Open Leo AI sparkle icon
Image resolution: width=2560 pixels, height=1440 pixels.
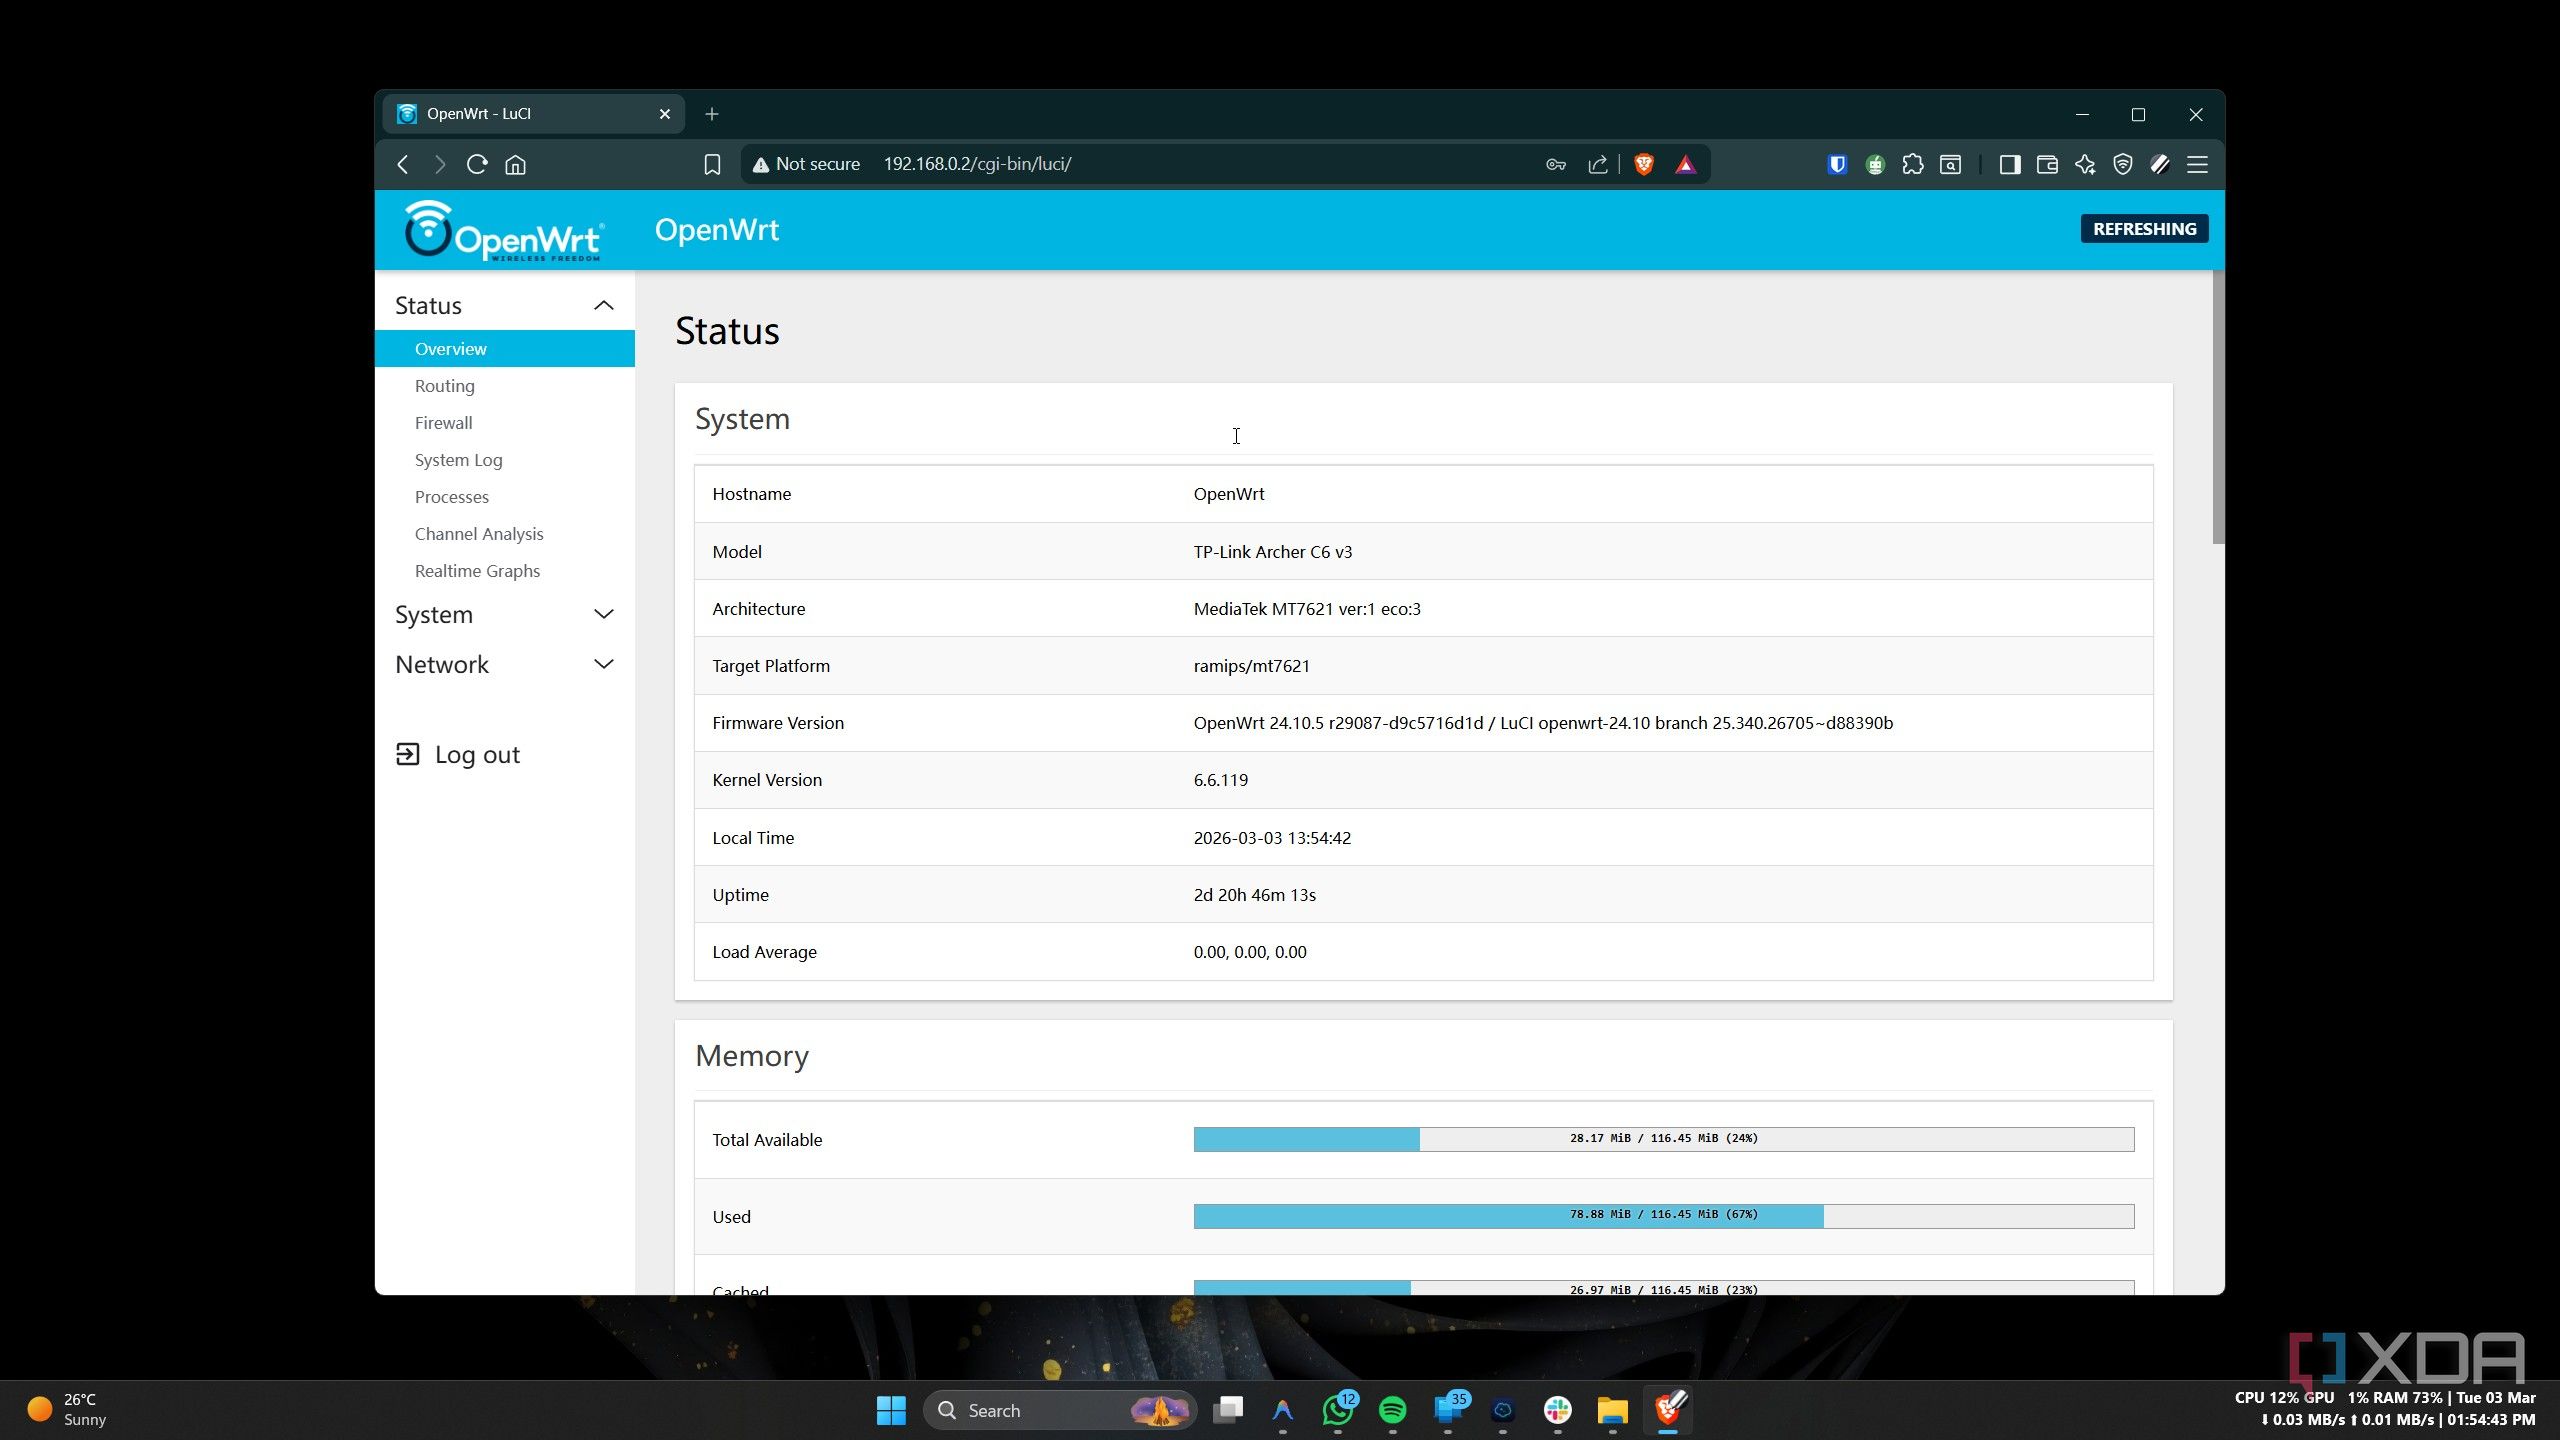(2085, 164)
